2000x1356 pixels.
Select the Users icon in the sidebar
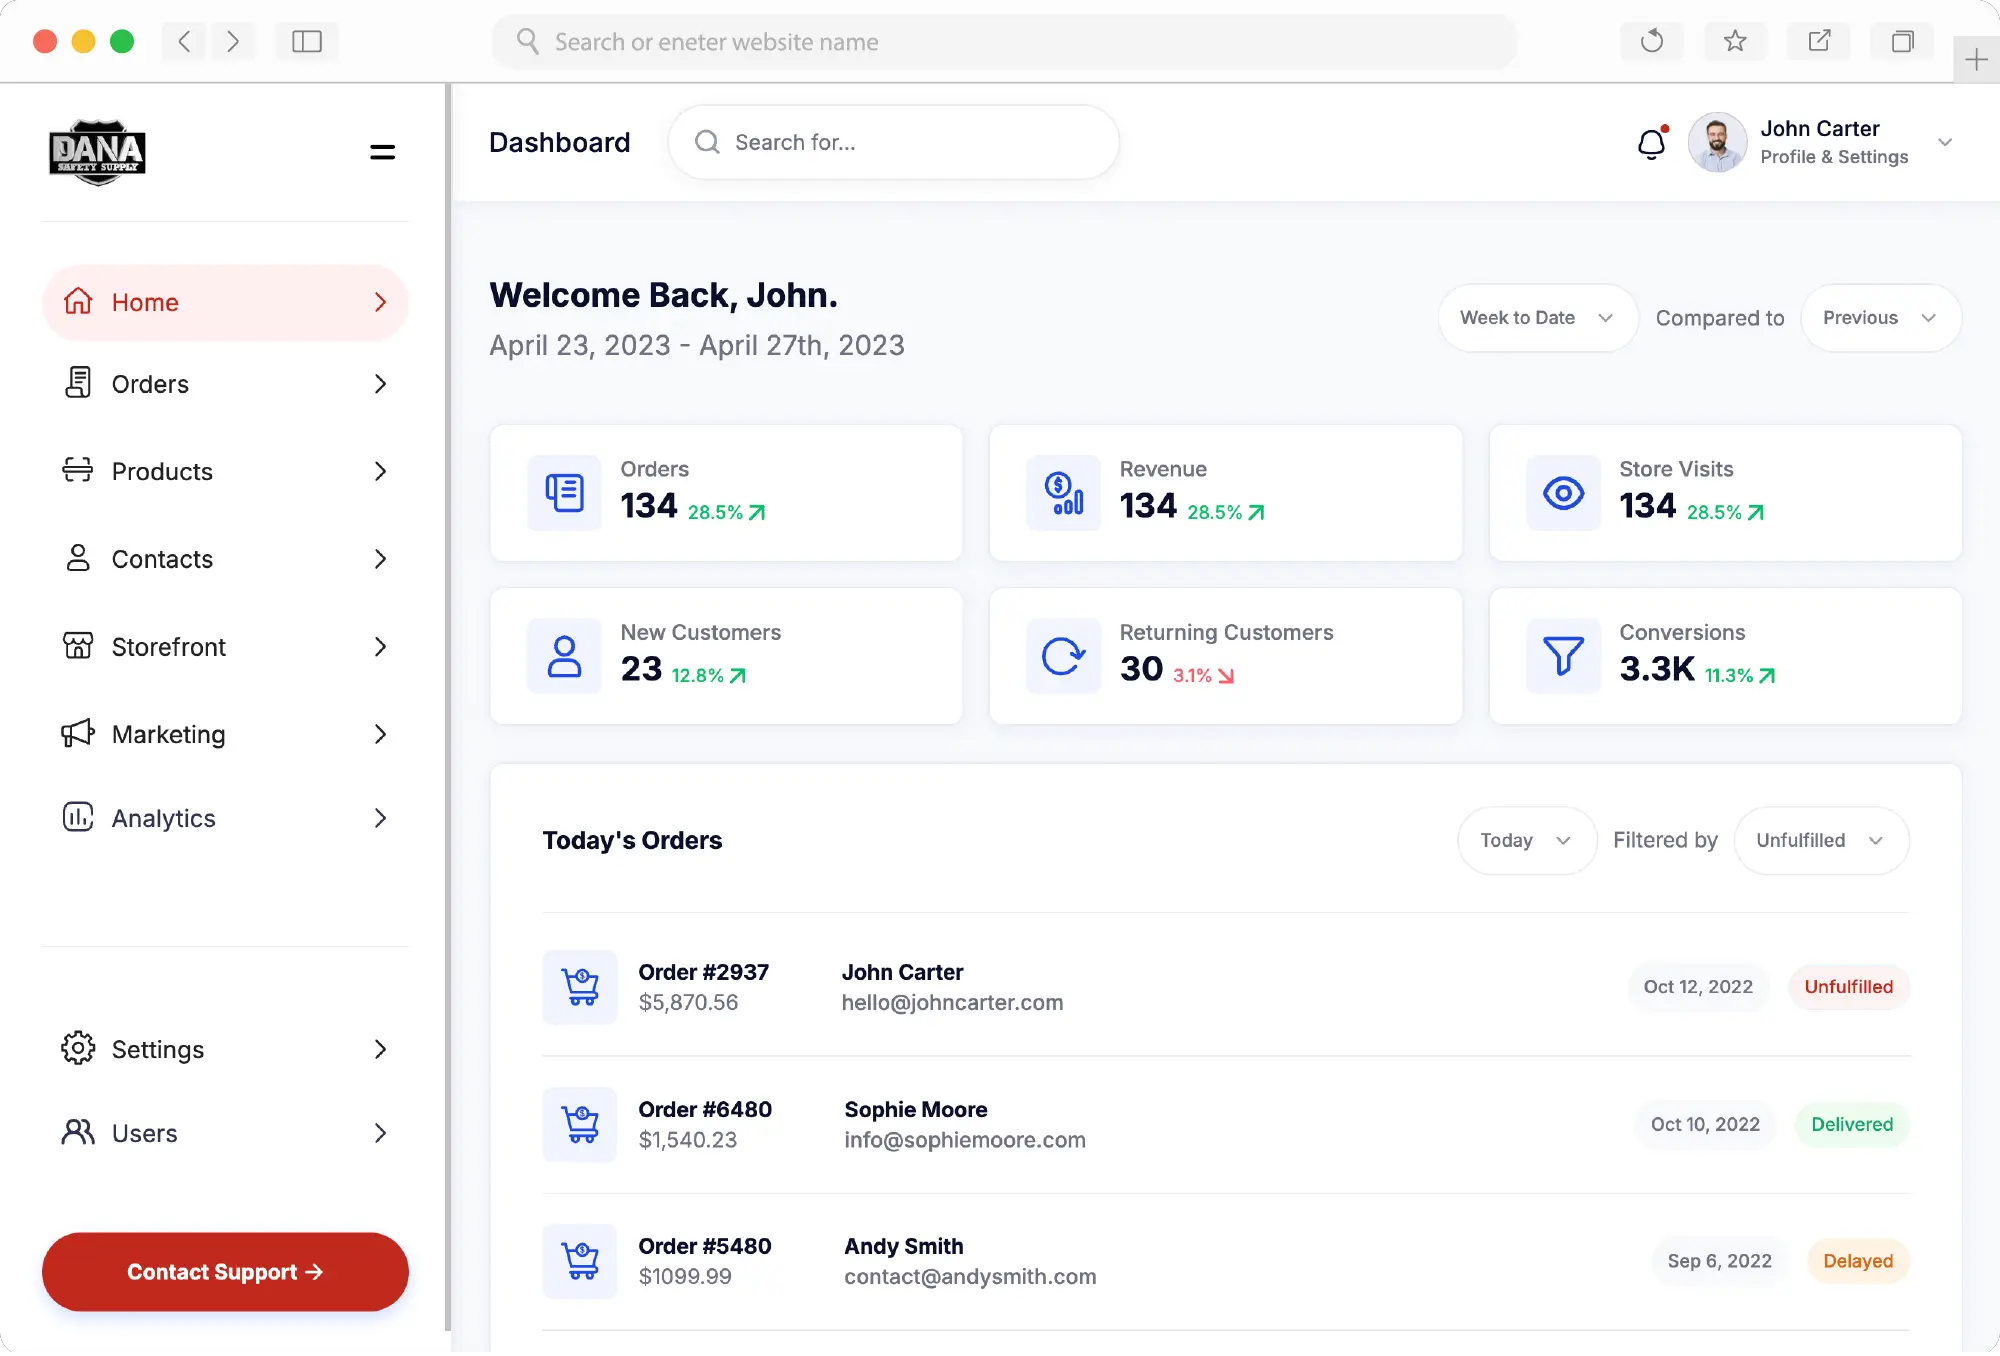coord(78,1132)
